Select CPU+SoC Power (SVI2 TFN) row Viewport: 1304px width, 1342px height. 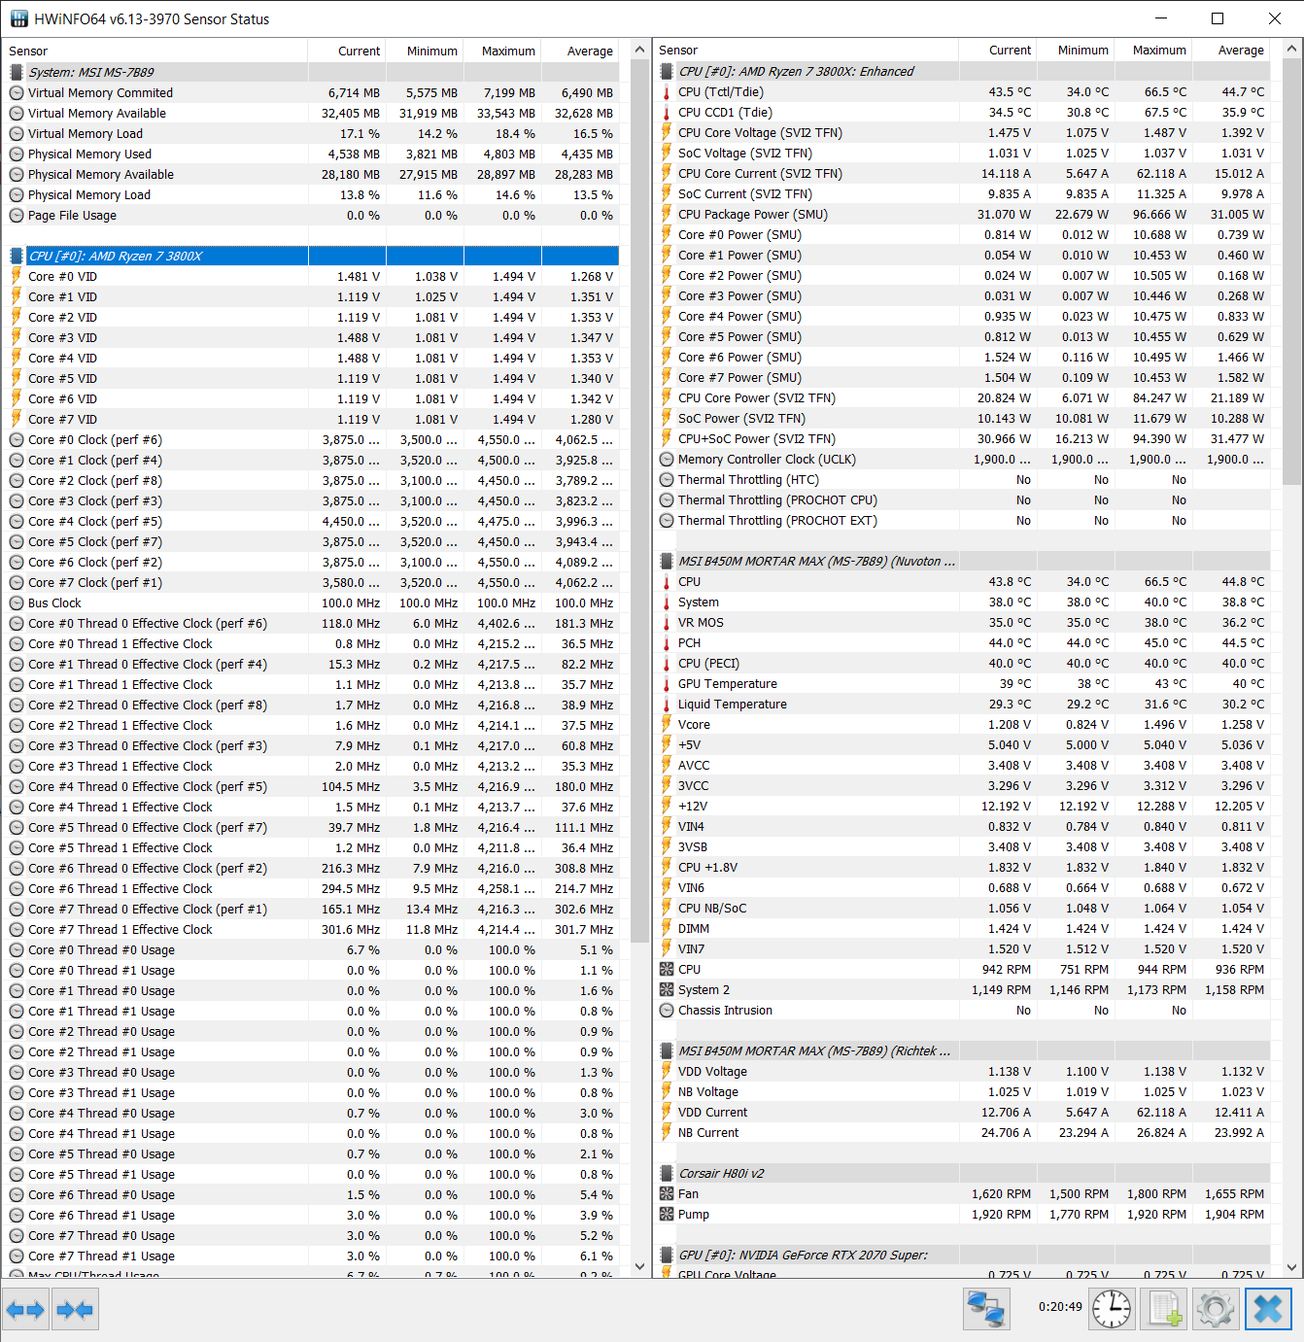pos(964,439)
